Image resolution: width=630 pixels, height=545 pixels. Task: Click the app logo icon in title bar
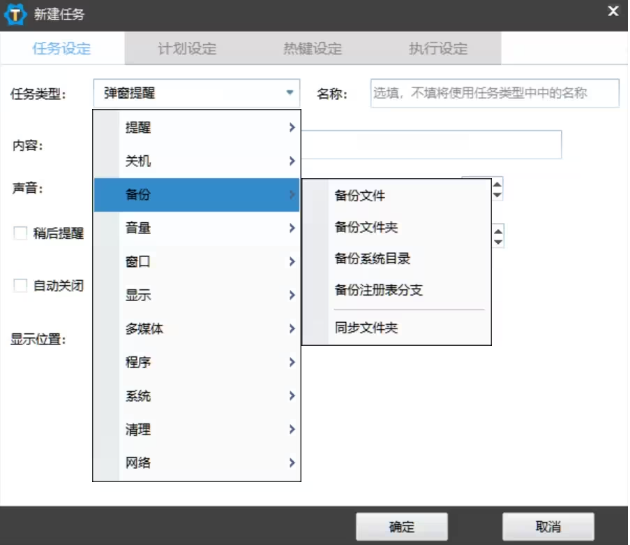17,14
